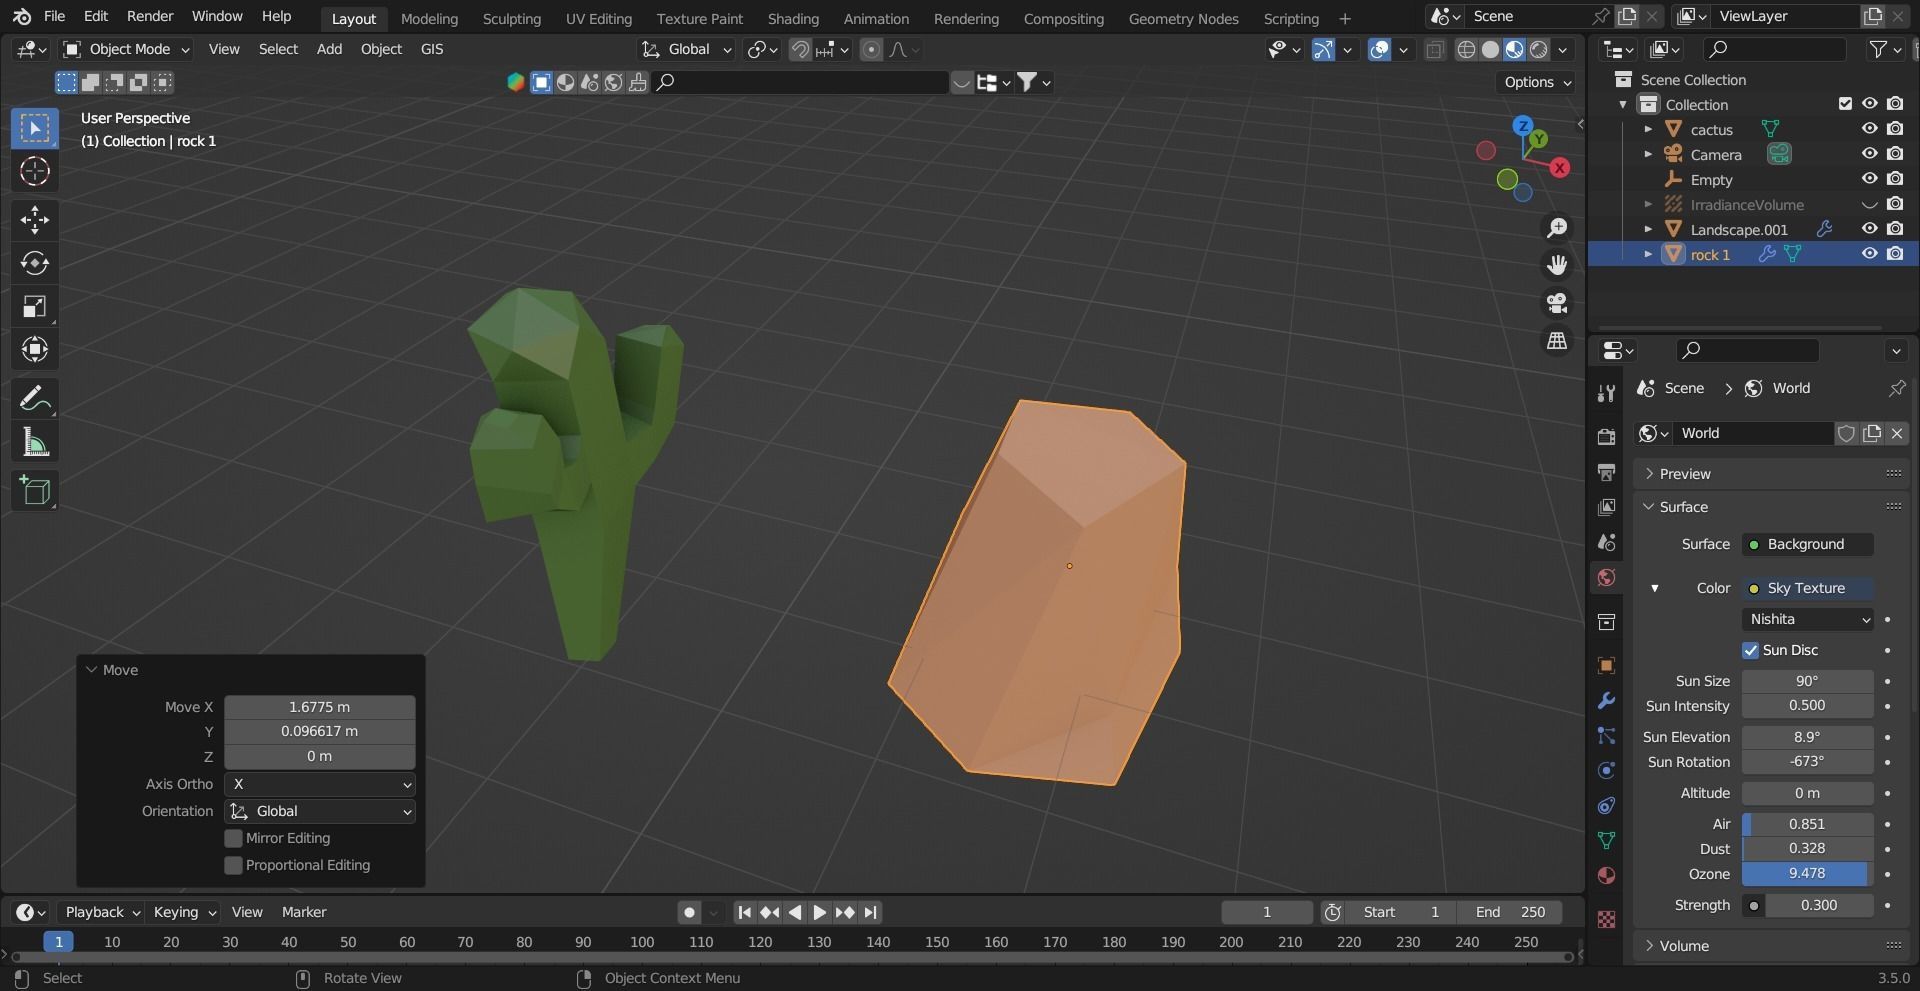
Task: Click the Options button in viewport header
Action: 1535,82
